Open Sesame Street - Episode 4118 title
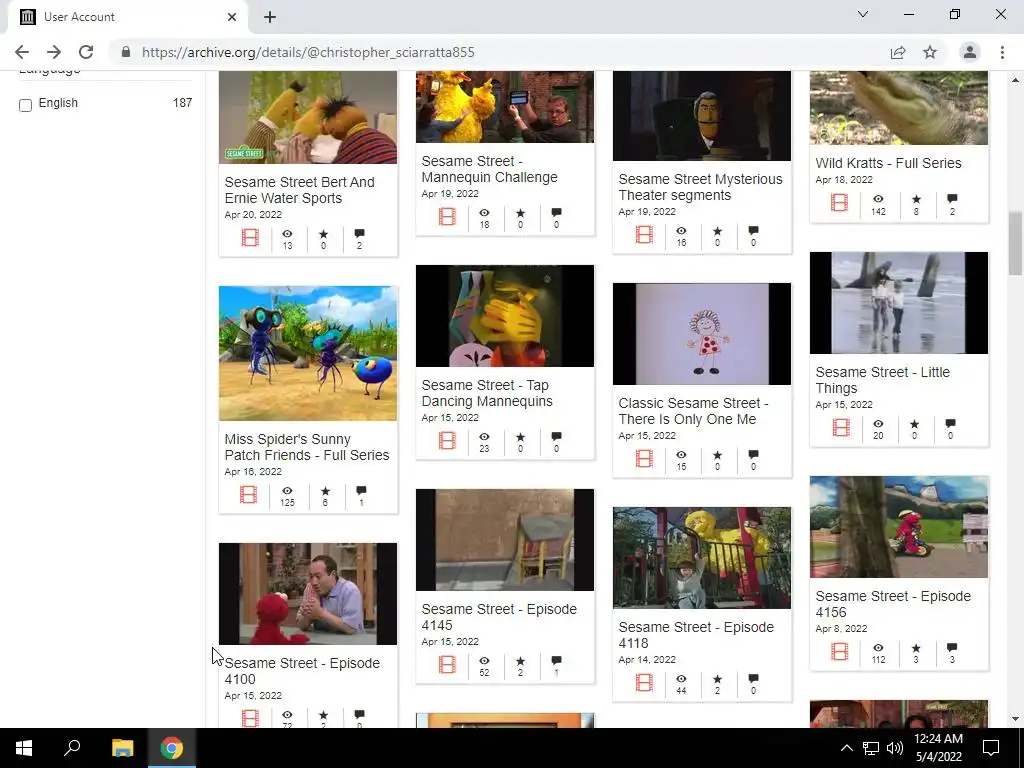 click(696, 635)
